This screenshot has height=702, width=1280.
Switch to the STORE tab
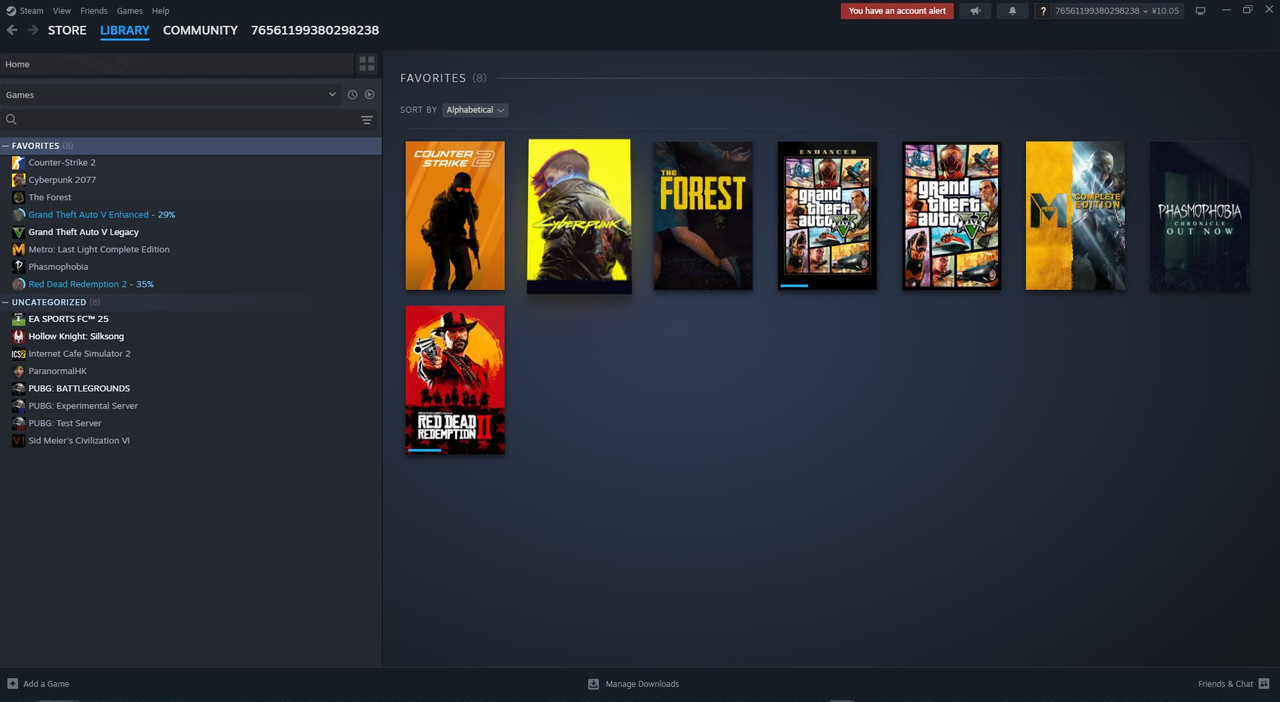click(x=67, y=30)
